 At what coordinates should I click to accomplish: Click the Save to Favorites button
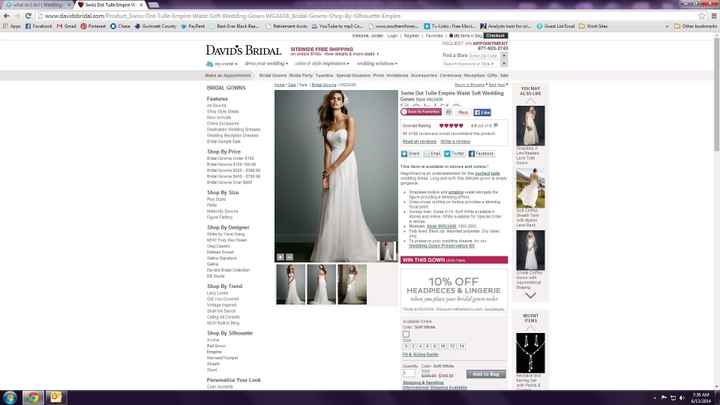tap(421, 112)
